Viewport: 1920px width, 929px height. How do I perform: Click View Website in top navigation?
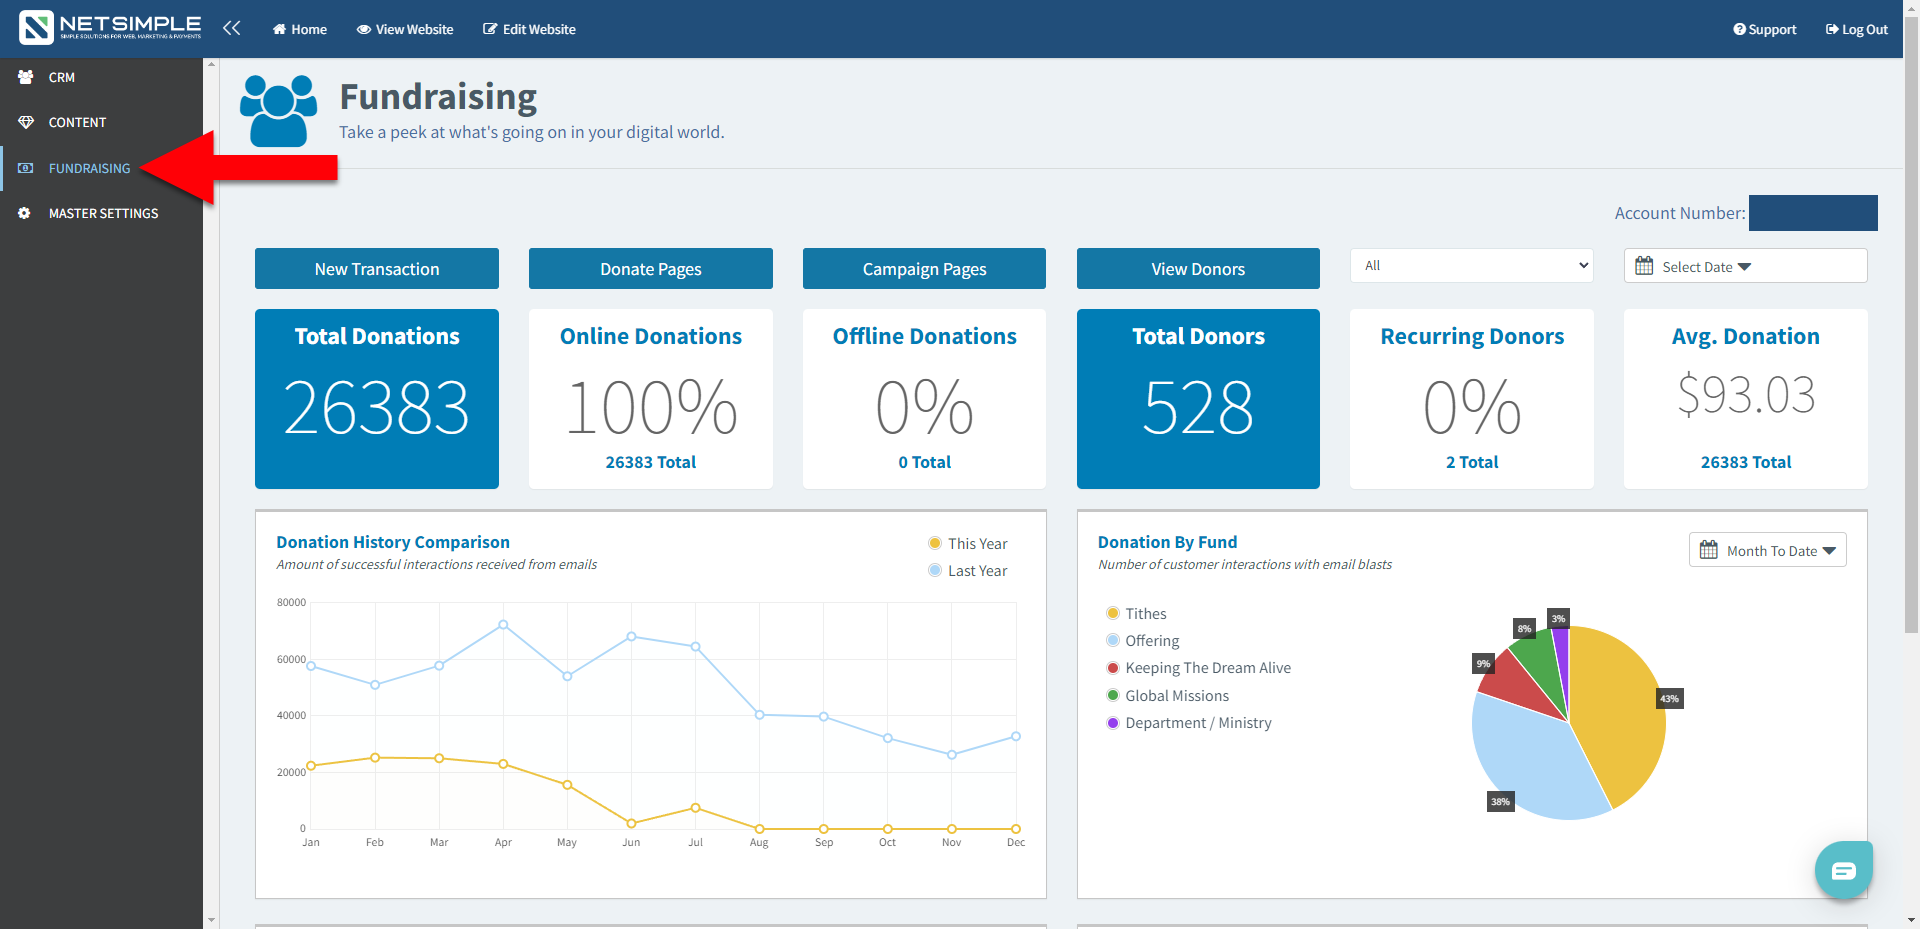pos(405,29)
